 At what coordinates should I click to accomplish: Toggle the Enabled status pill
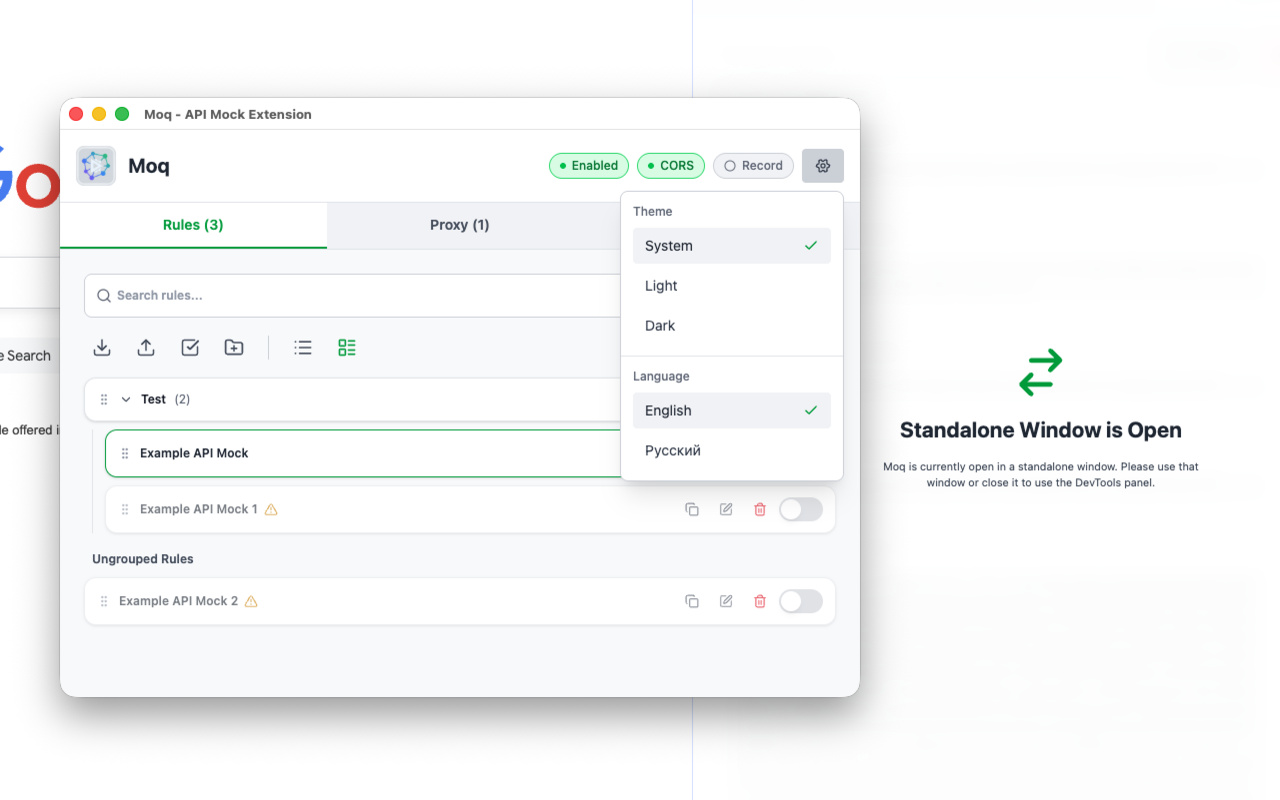tap(589, 166)
